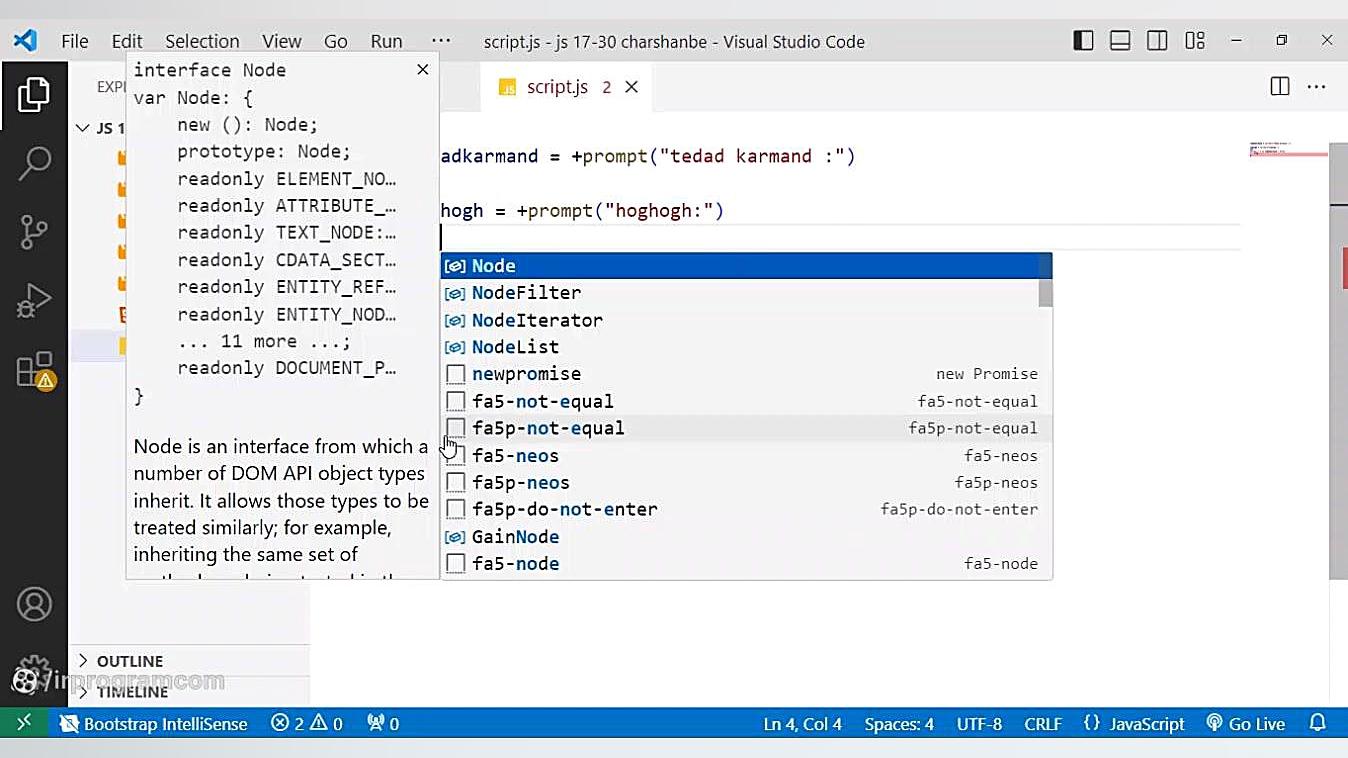
Task: Click the editor vertical scrollbar
Action: (1338, 360)
